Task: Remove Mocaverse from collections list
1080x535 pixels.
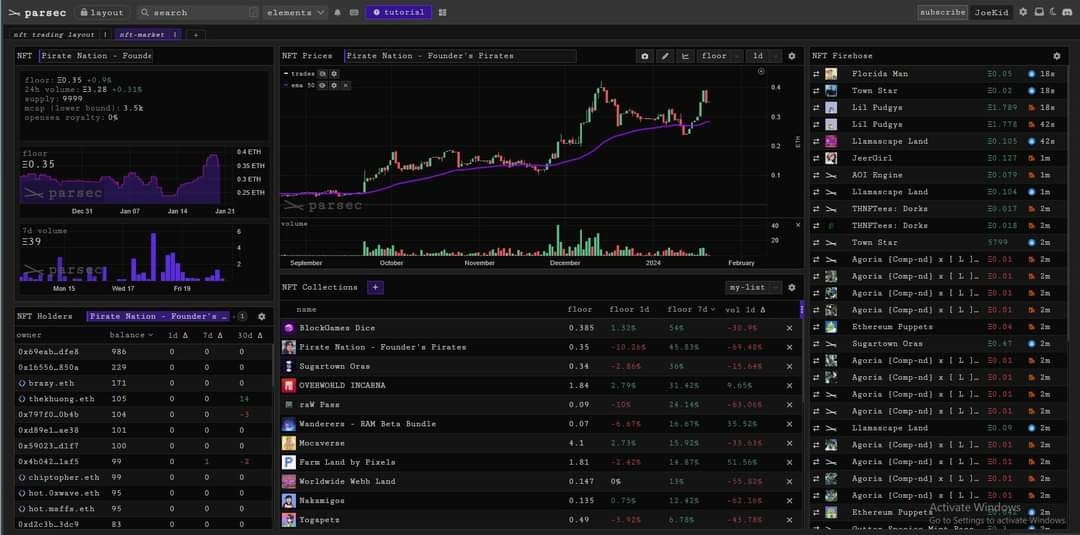Action: 789,443
